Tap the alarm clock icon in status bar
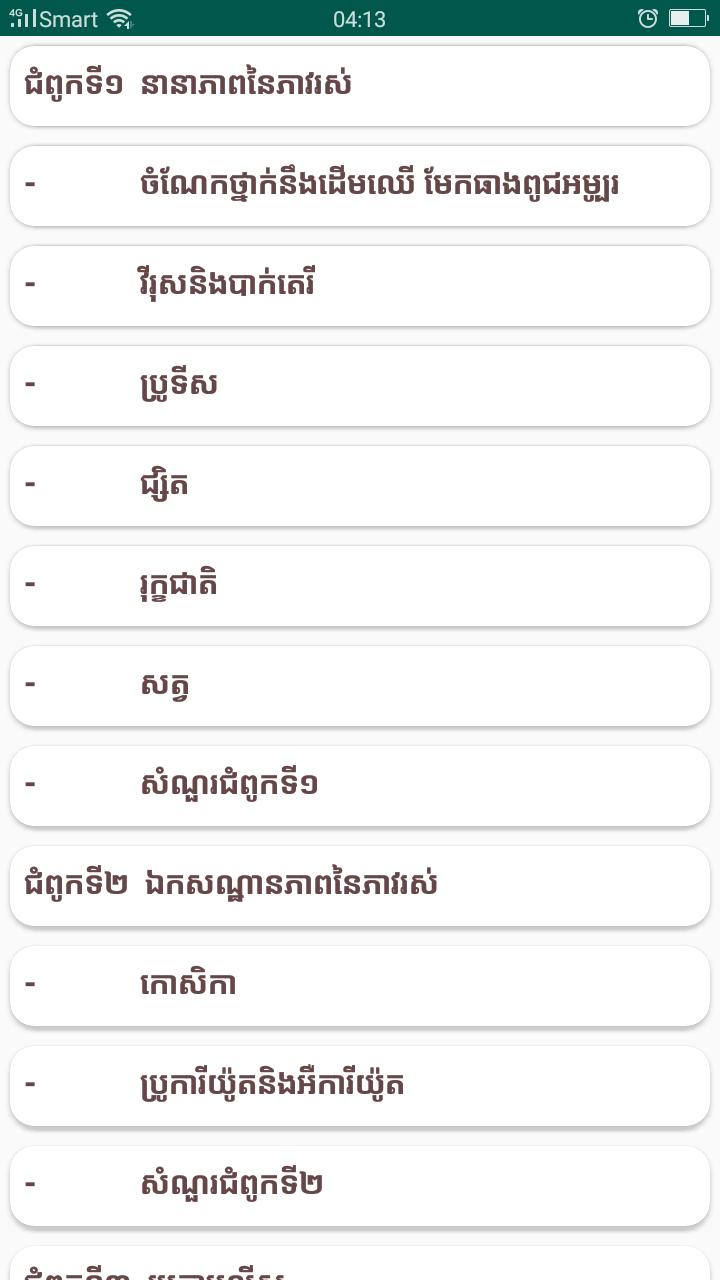The width and height of the screenshot is (720, 1280). [x=648, y=18]
